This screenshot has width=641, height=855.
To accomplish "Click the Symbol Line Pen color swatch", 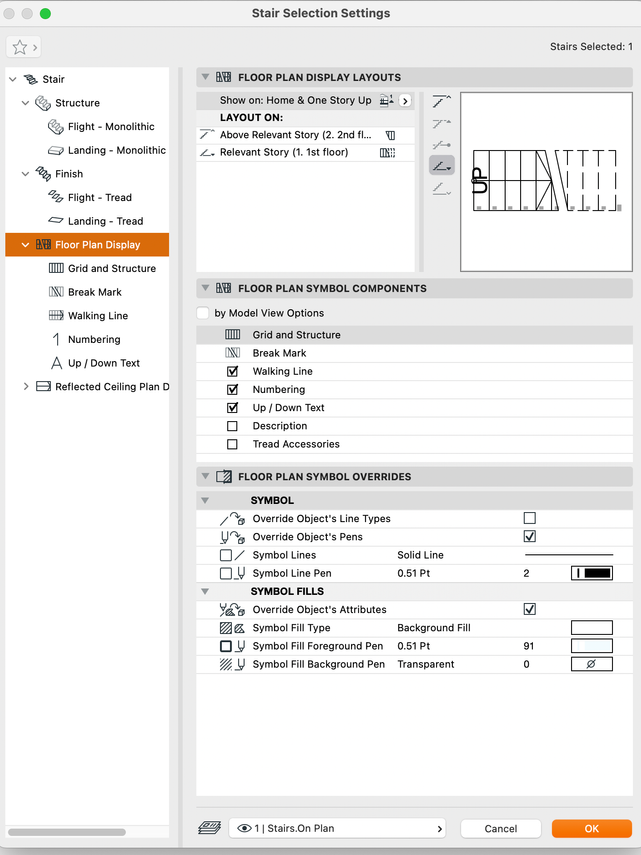I will coord(592,573).
